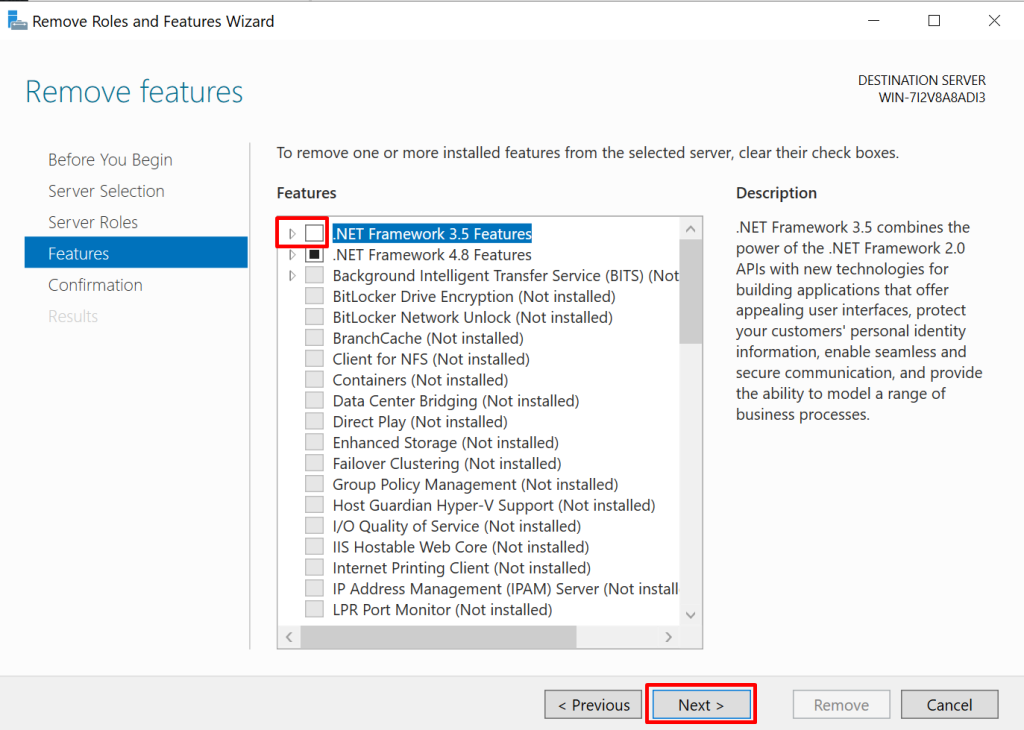Expand the .NET Framework 3.5 Features node
Viewport: 1024px width, 730px height.
coord(292,234)
